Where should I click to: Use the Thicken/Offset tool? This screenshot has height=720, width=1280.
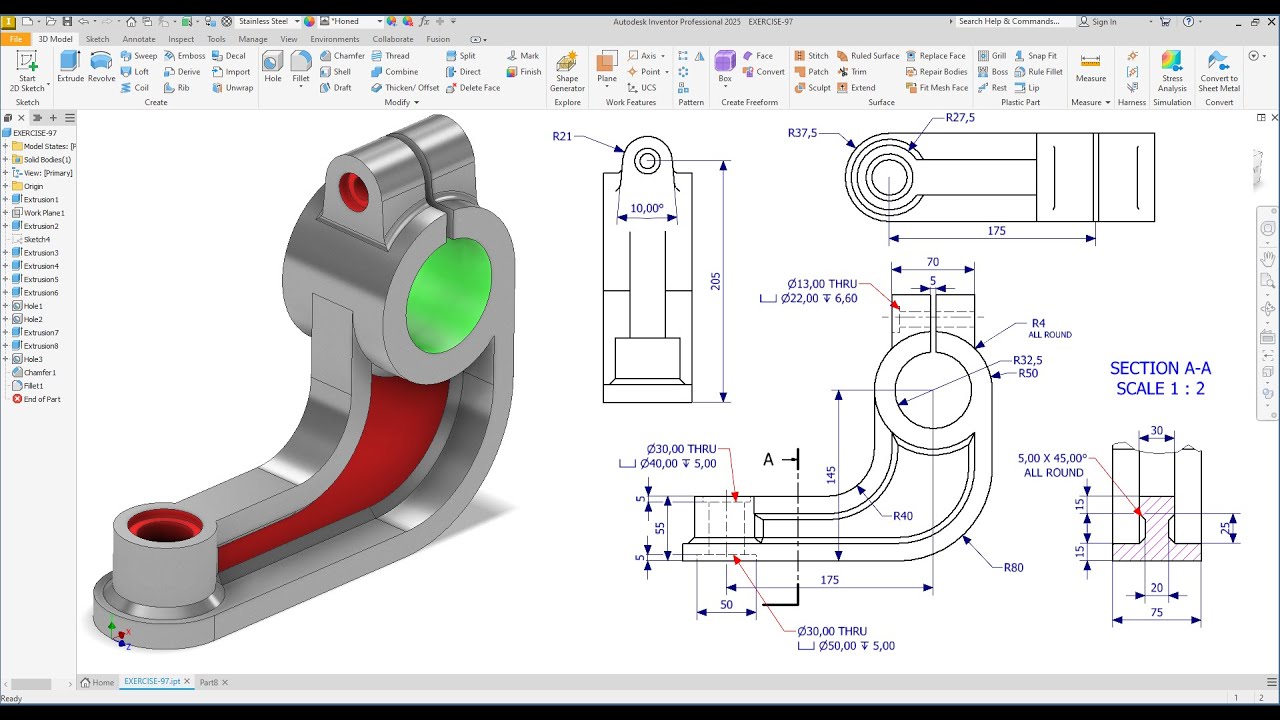pos(405,88)
